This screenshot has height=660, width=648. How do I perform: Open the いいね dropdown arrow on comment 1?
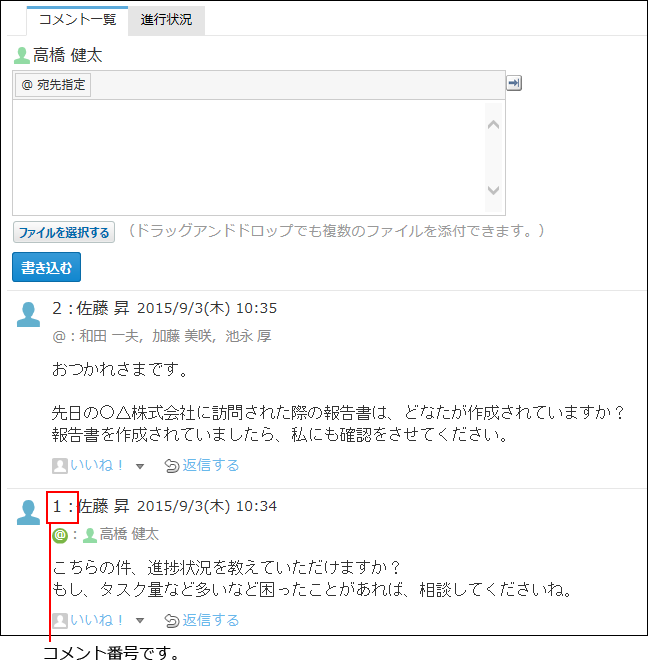[140, 621]
